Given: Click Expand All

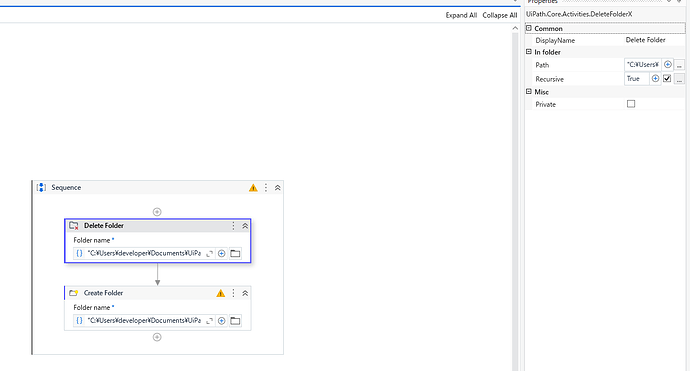Looking at the screenshot, I should click(461, 15).
